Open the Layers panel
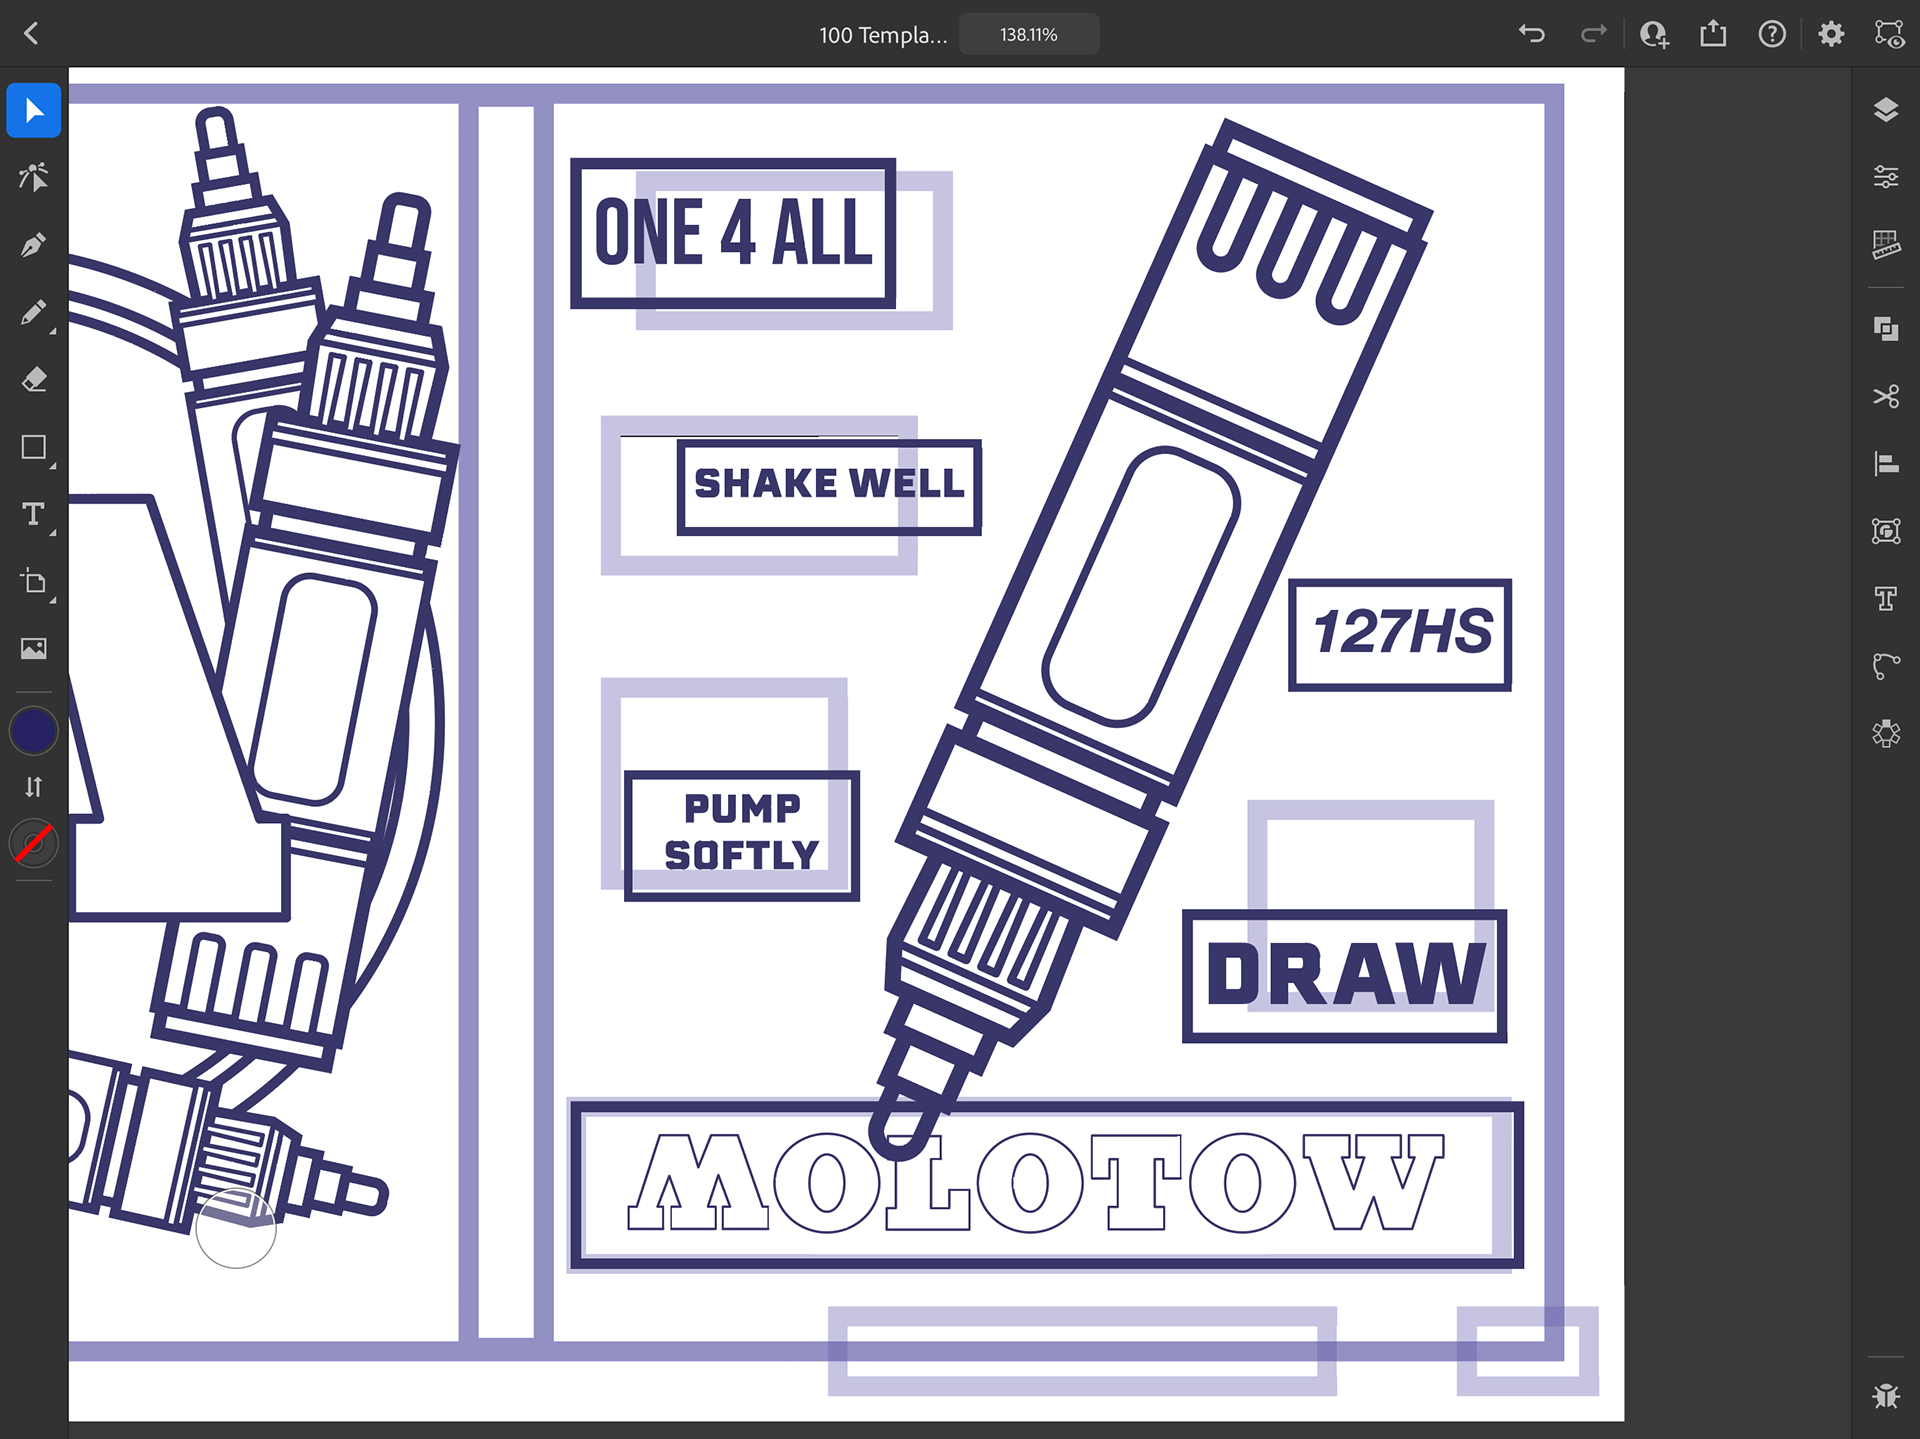Image resolution: width=1920 pixels, height=1439 pixels. click(1886, 110)
